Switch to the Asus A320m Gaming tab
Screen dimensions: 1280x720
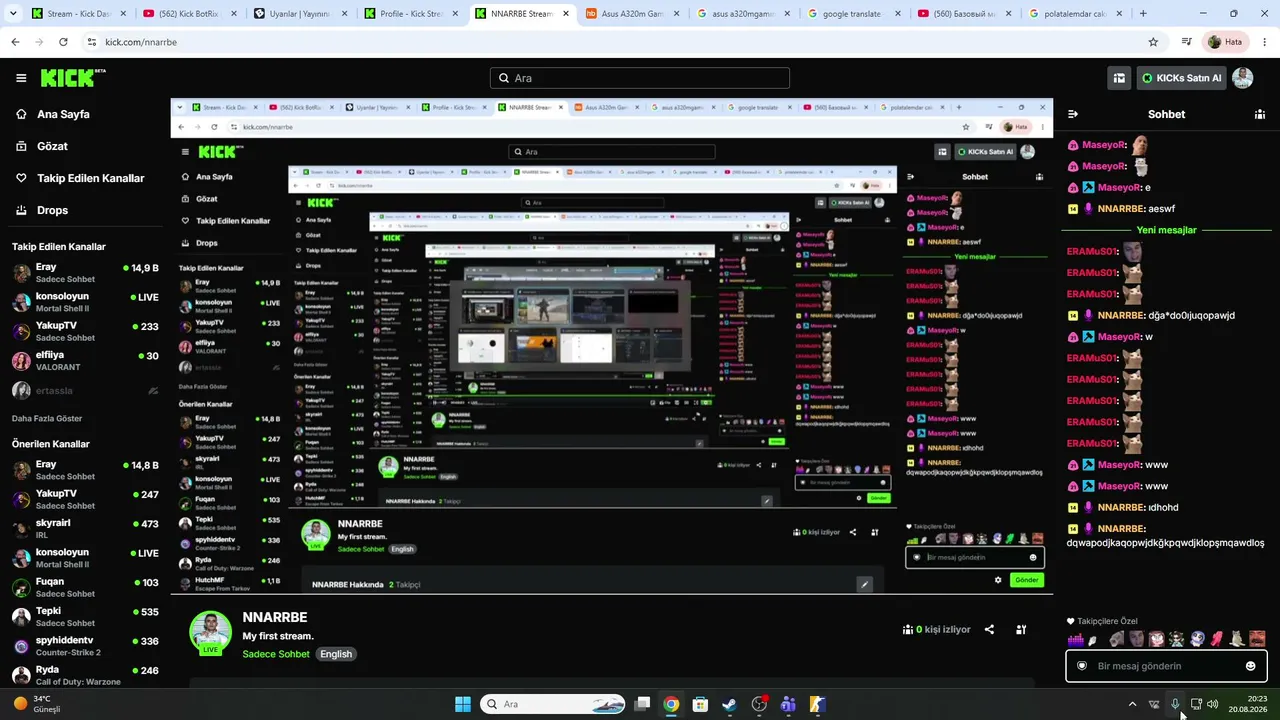point(633,14)
